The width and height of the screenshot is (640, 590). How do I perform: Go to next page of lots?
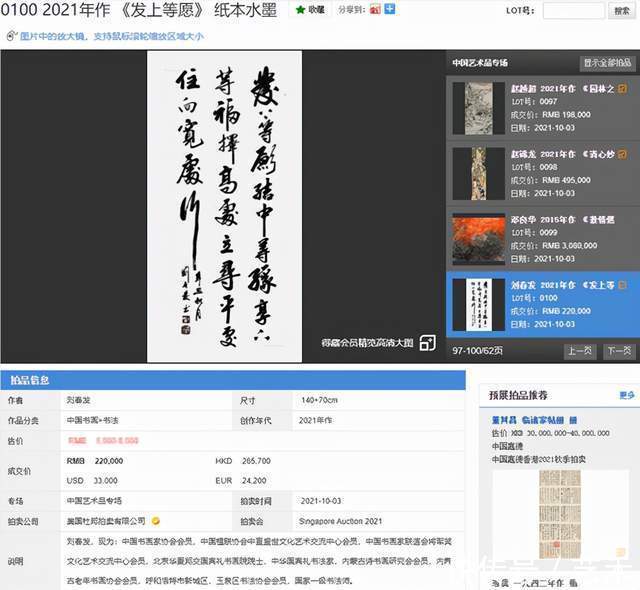tap(619, 351)
